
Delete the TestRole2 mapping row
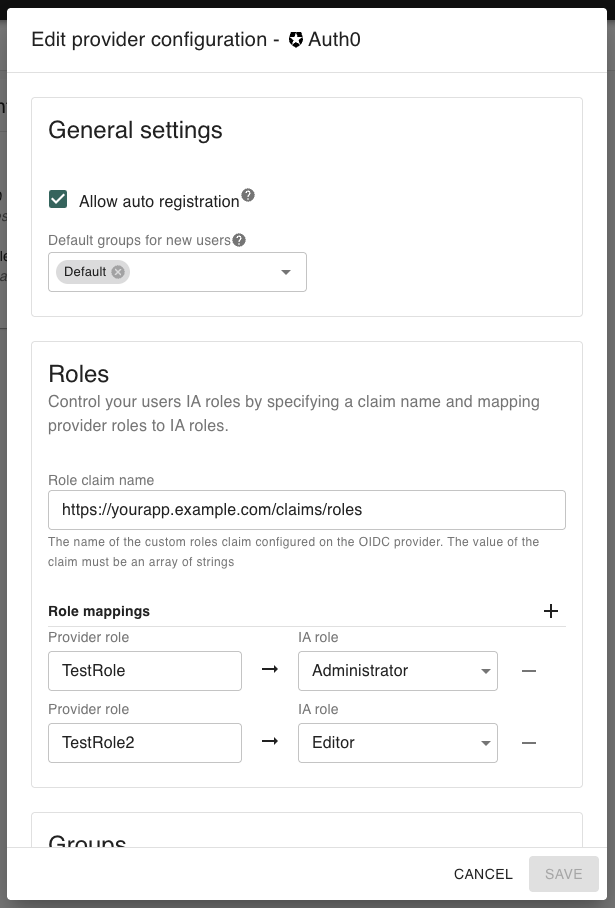[x=529, y=743]
